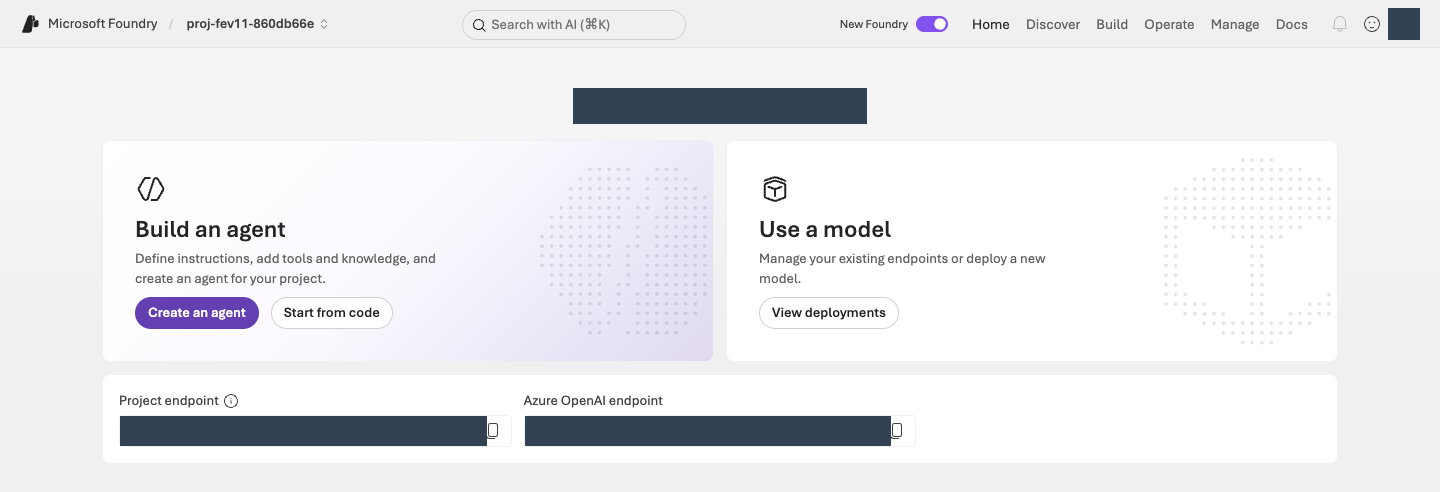Open the Manage tab
Screen dimensions: 1440x492
pos(1235,24)
